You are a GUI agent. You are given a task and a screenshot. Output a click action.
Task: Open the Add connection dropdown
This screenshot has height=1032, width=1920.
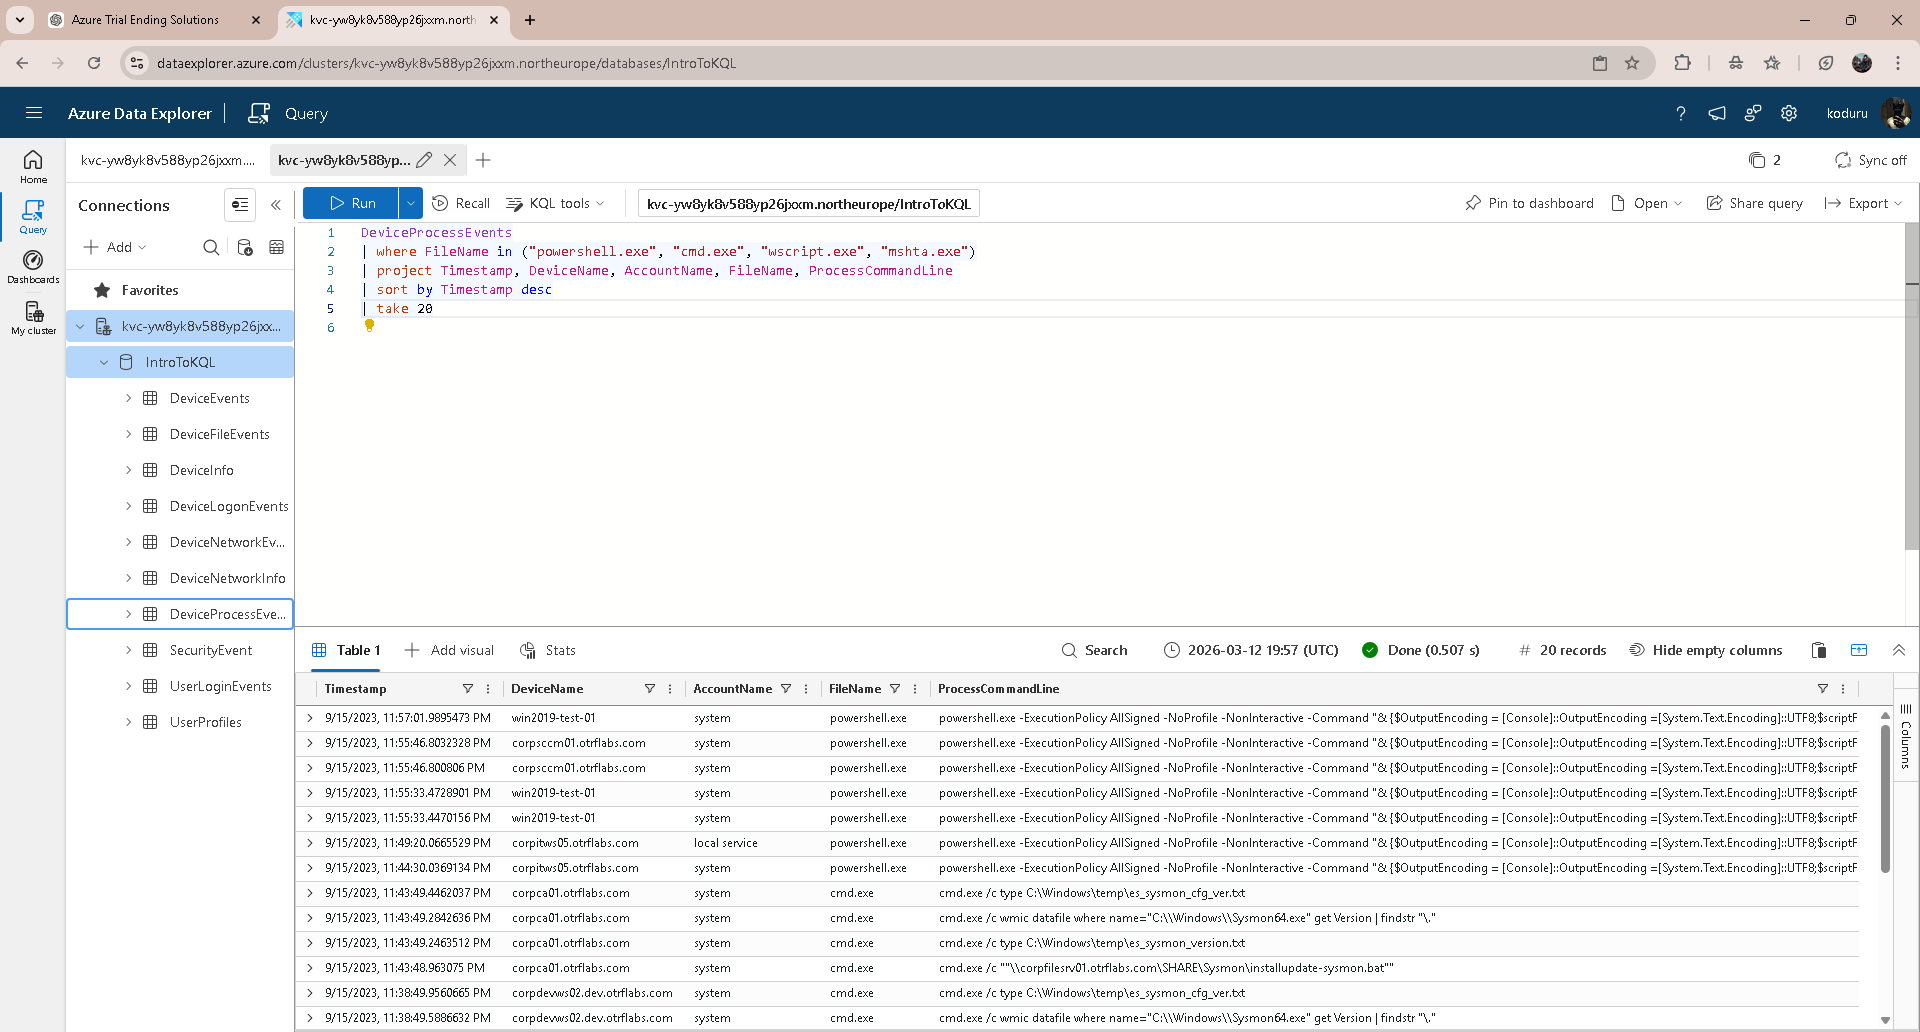pyautogui.click(x=115, y=247)
